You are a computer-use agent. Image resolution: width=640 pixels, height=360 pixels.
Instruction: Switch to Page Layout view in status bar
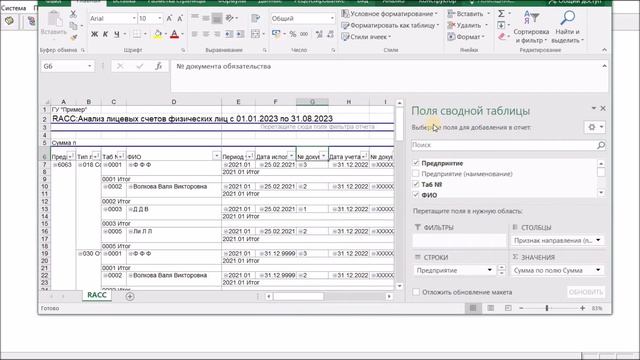[491, 308]
